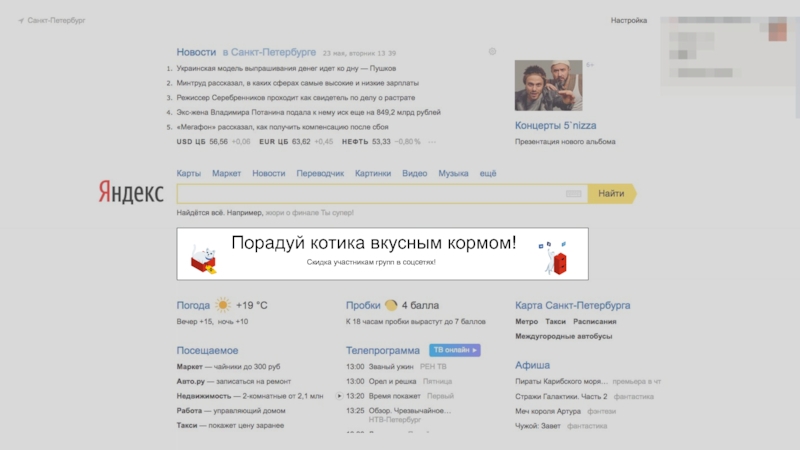Open Чужой: Завет movie link
Screen dimensions: 800x450
coord(538,426)
